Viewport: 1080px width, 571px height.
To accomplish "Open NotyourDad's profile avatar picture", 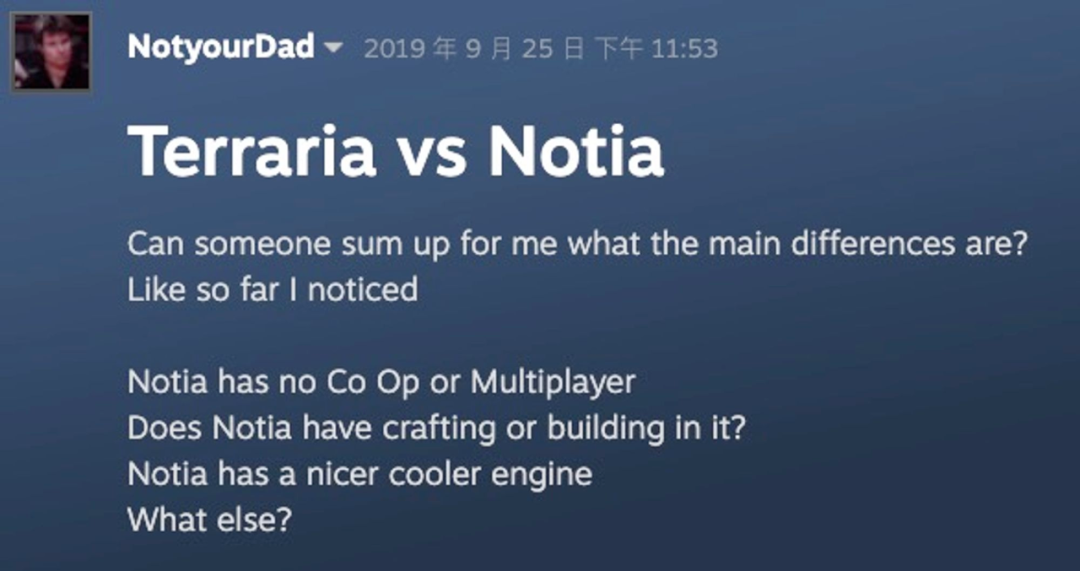I will 52,52.
